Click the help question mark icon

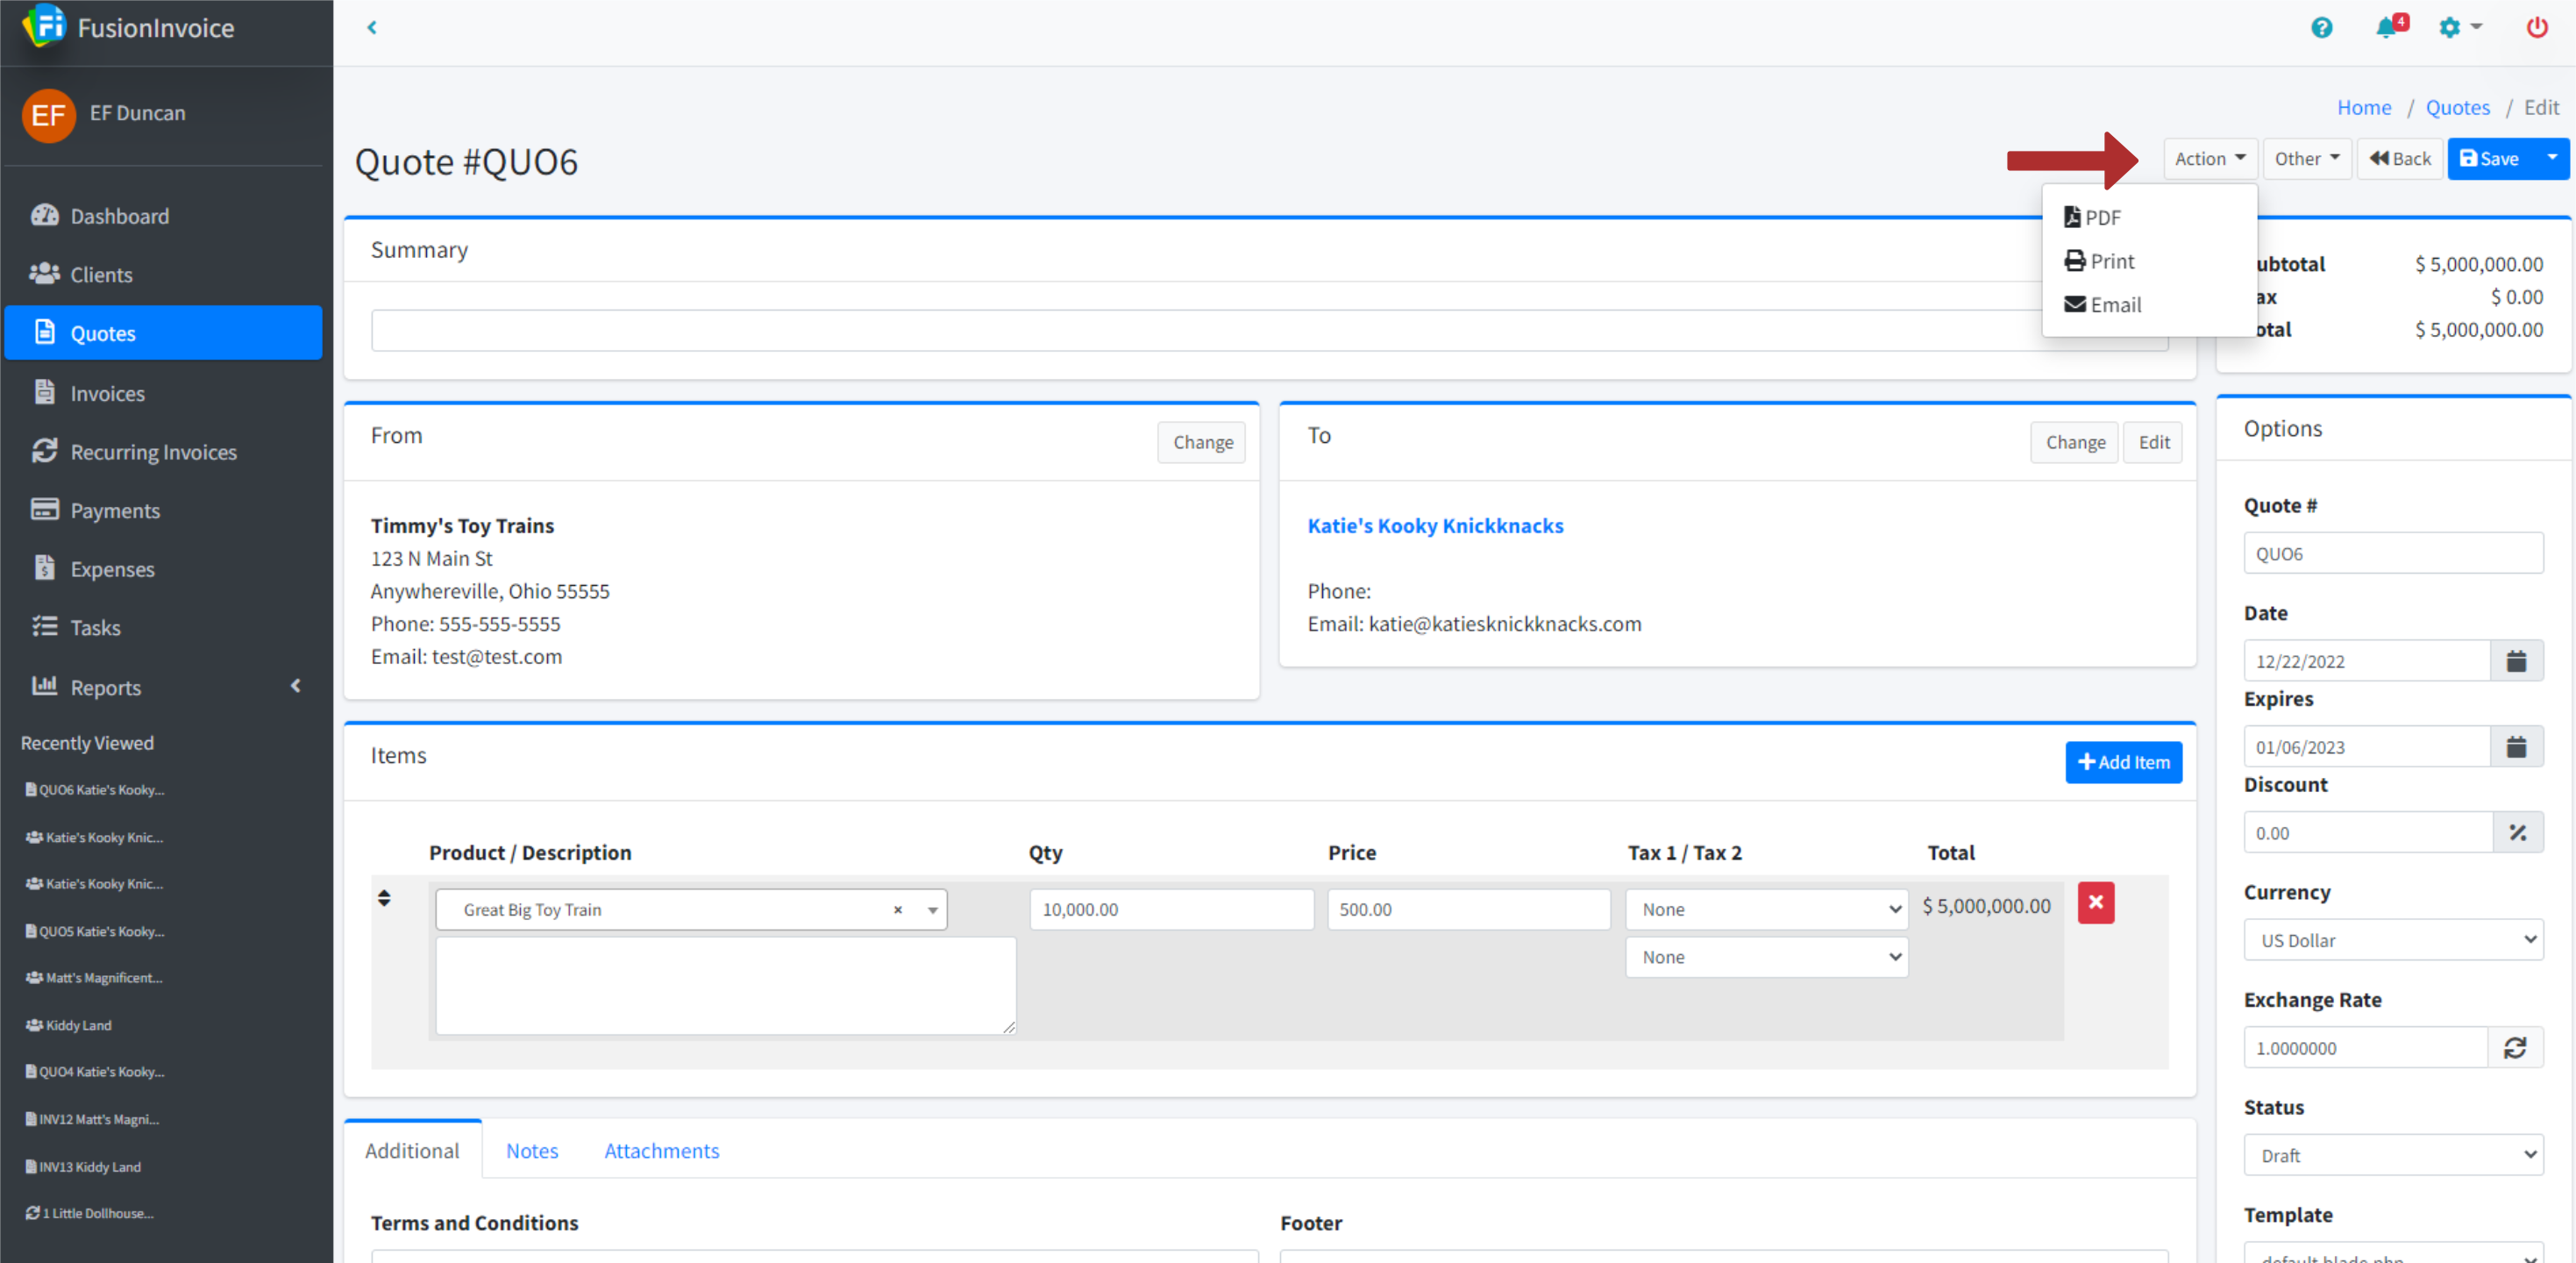pos(2321,28)
